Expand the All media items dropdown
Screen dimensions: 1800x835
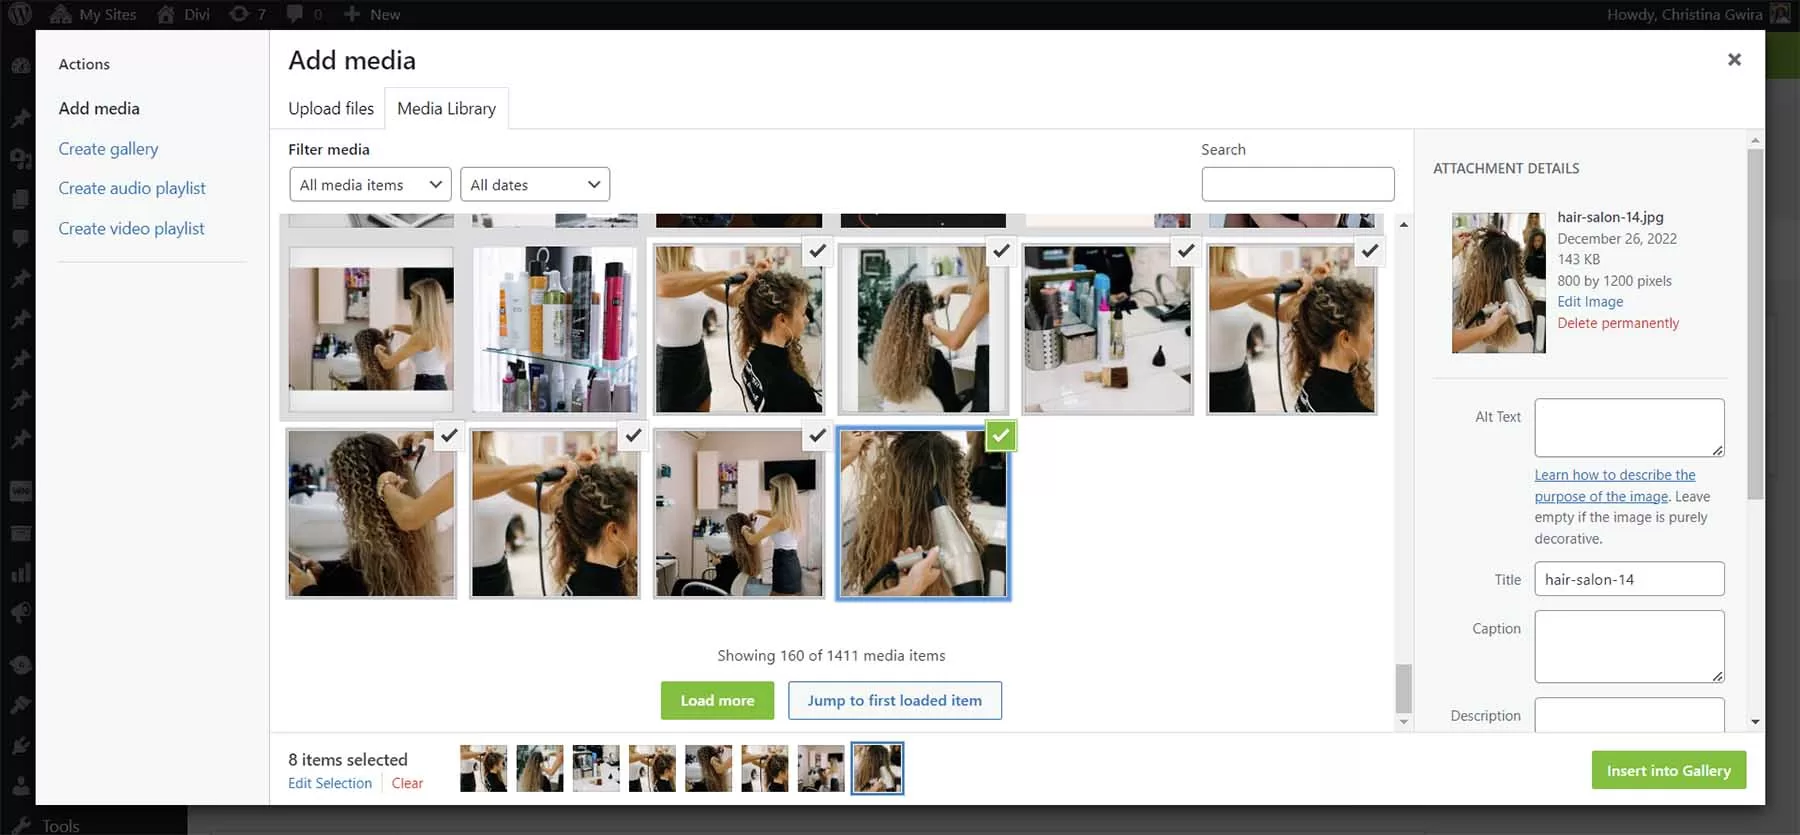click(x=370, y=185)
